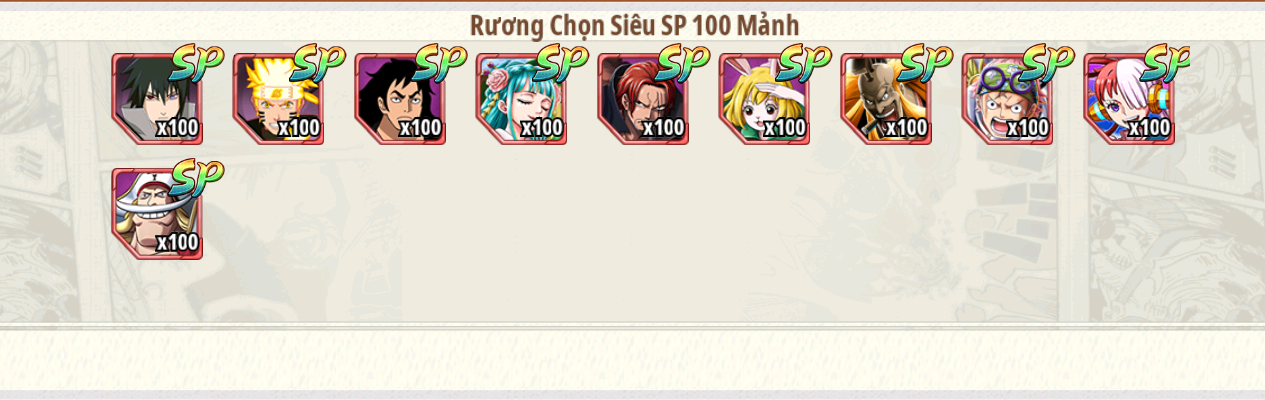Viewport: 1265px width, 400px height.
Task: Select the goggles-wearing Luffy shard icon
Action: tap(1008, 99)
